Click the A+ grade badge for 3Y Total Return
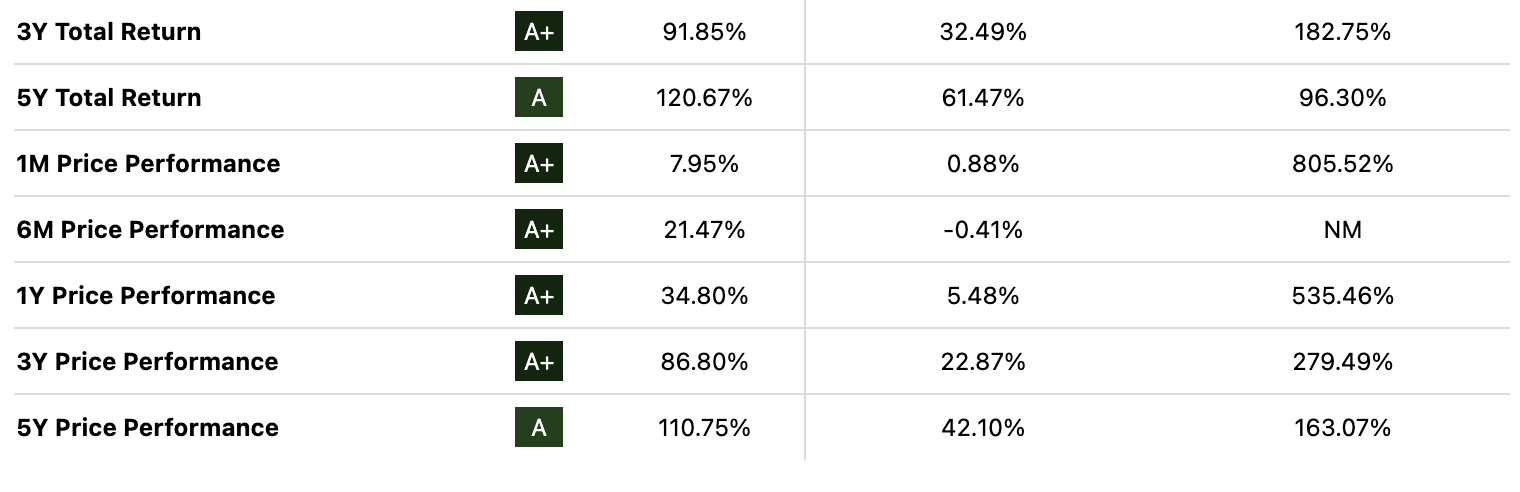This screenshot has height=492, width=1520. point(539,32)
